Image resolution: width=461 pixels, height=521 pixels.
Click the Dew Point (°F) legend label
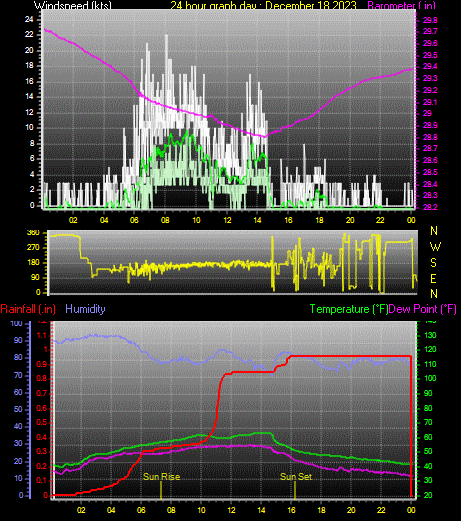click(422, 309)
